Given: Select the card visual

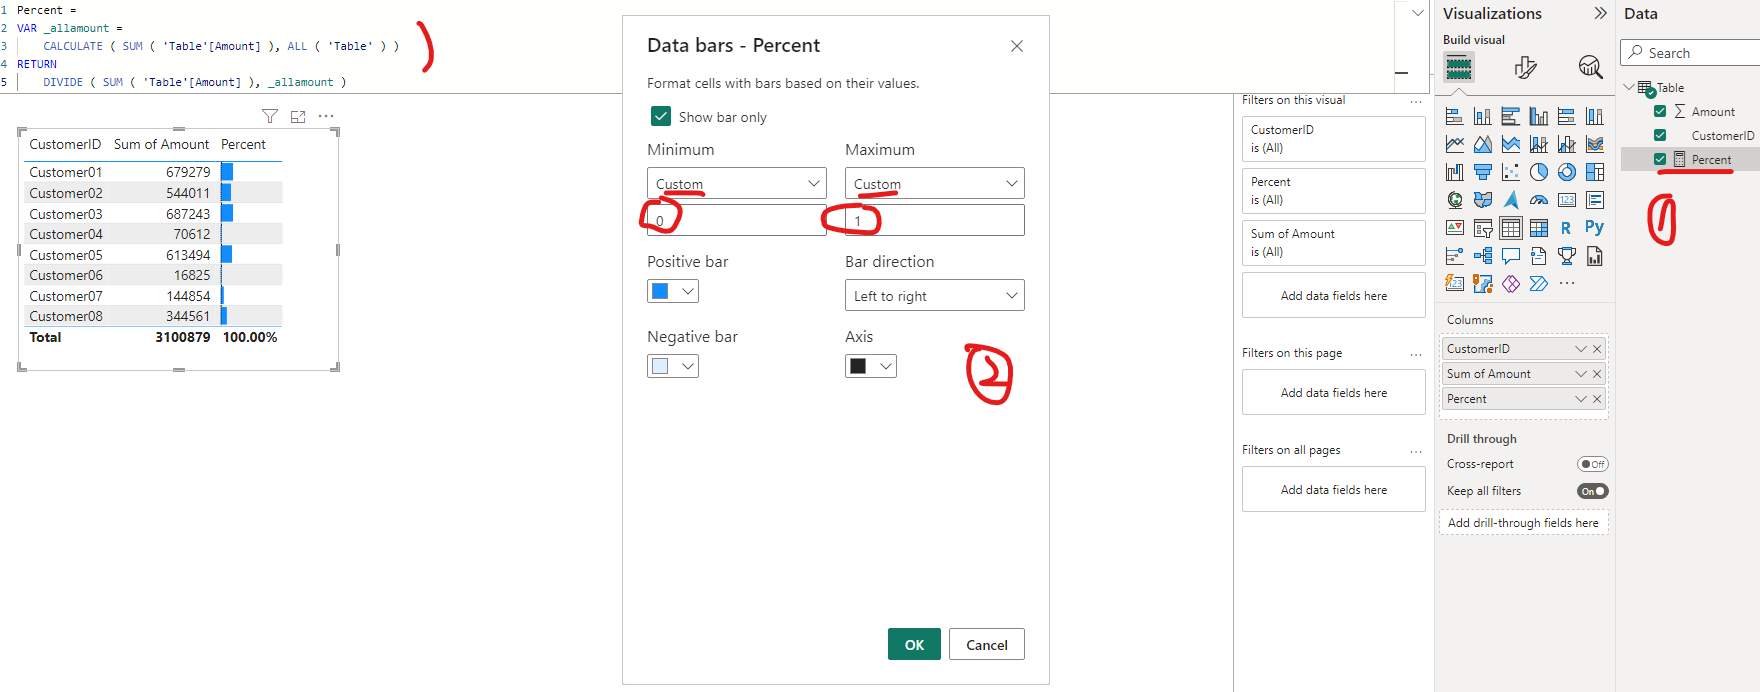Looking at the screenshot, I should pos(1567,200).
